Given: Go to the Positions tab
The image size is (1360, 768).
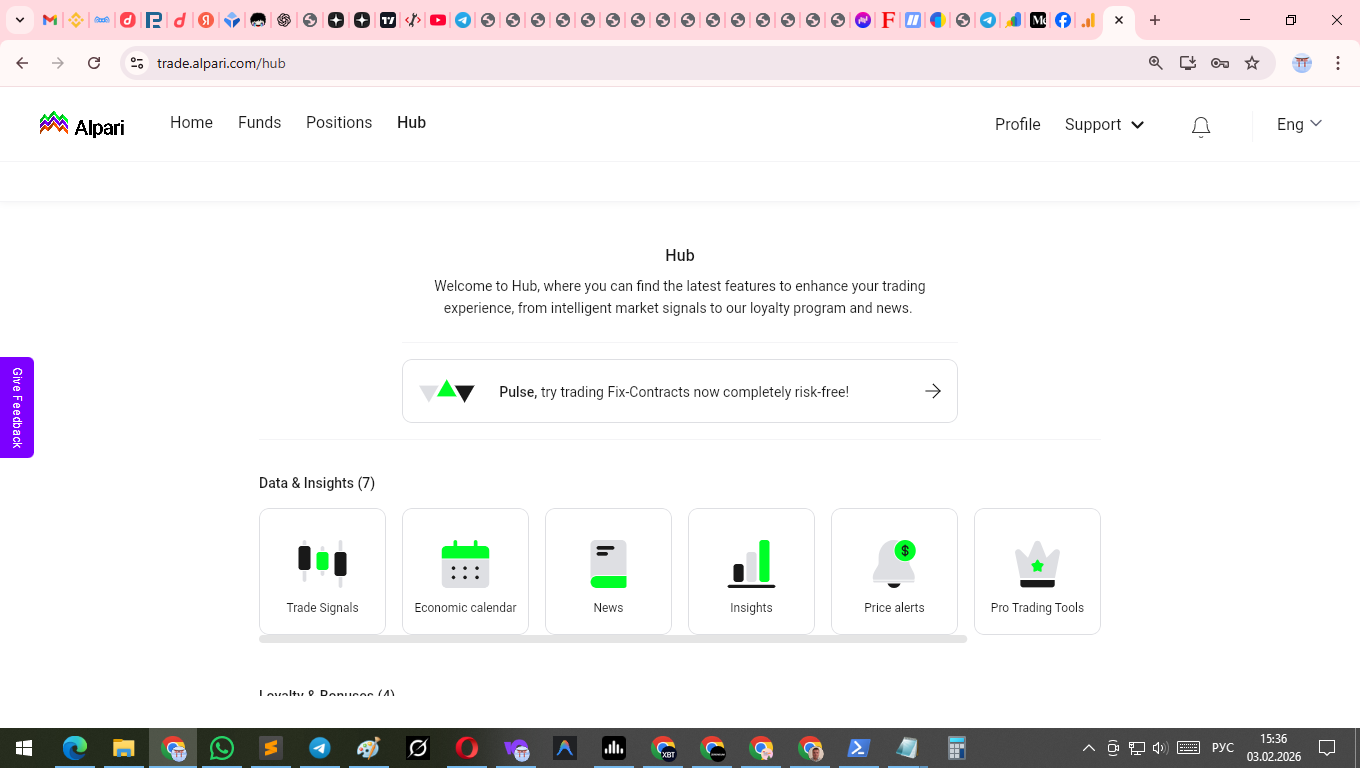Looking at the screenshot, I should tap(338, 122).
